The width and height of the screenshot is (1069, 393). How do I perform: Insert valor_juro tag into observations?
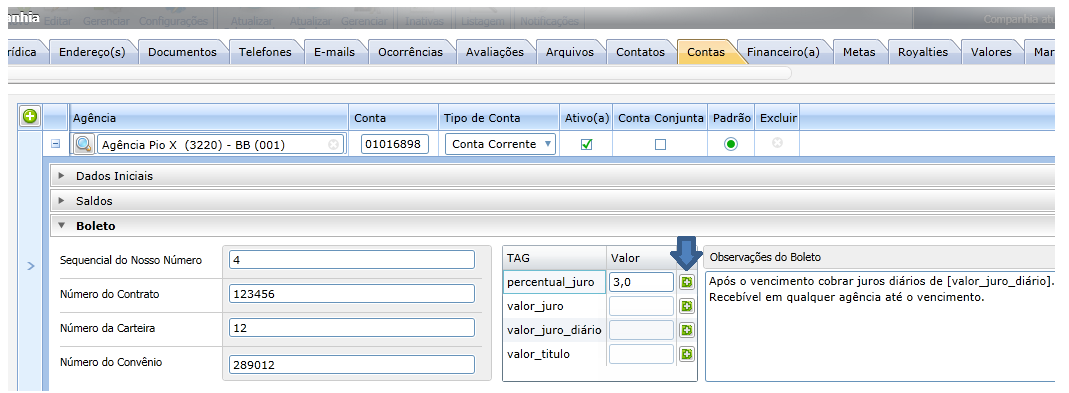pyautogui.click(x=687, y=306)
